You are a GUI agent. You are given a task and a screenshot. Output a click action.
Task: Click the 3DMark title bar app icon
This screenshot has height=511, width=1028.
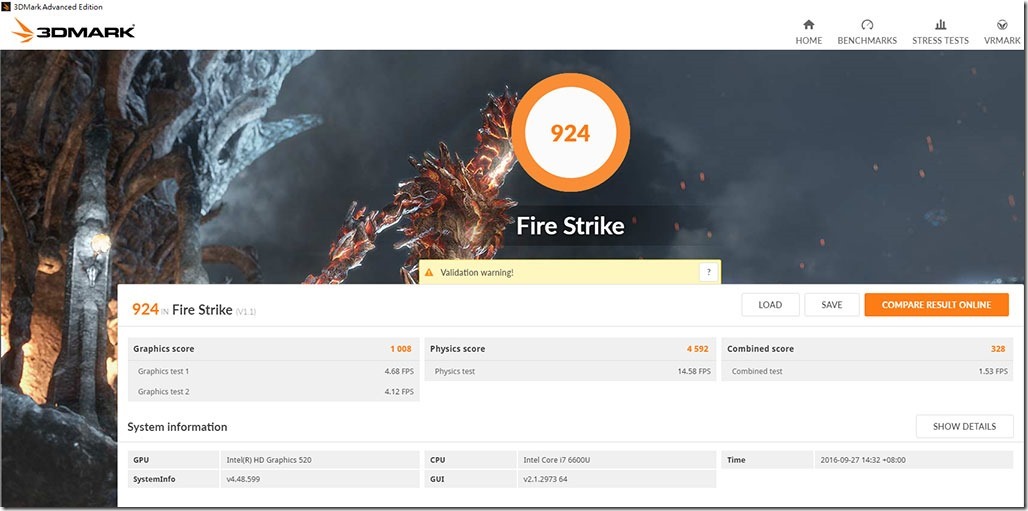click(x=8, y=6)
